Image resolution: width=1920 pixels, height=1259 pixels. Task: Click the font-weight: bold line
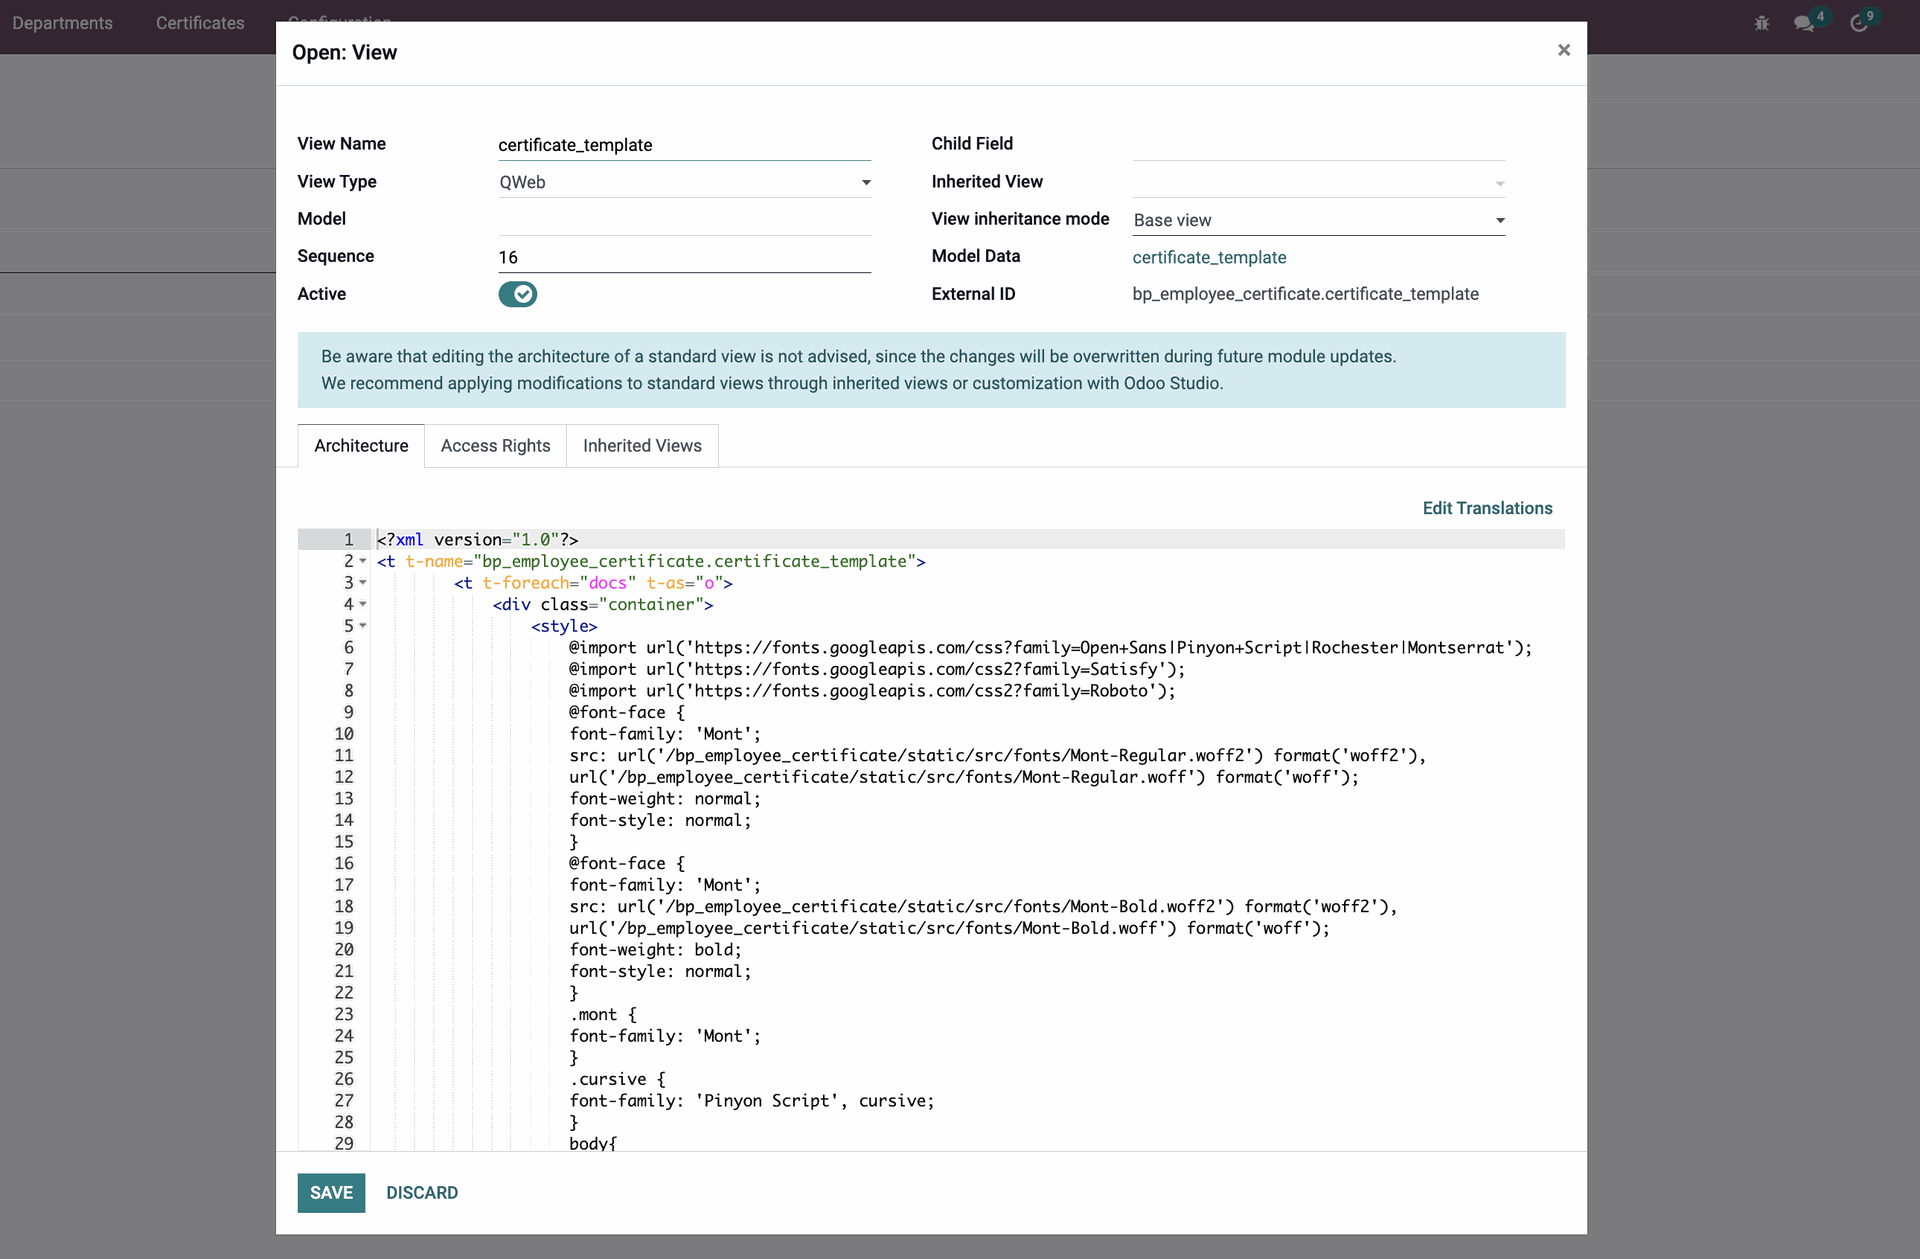coord(655,950)
